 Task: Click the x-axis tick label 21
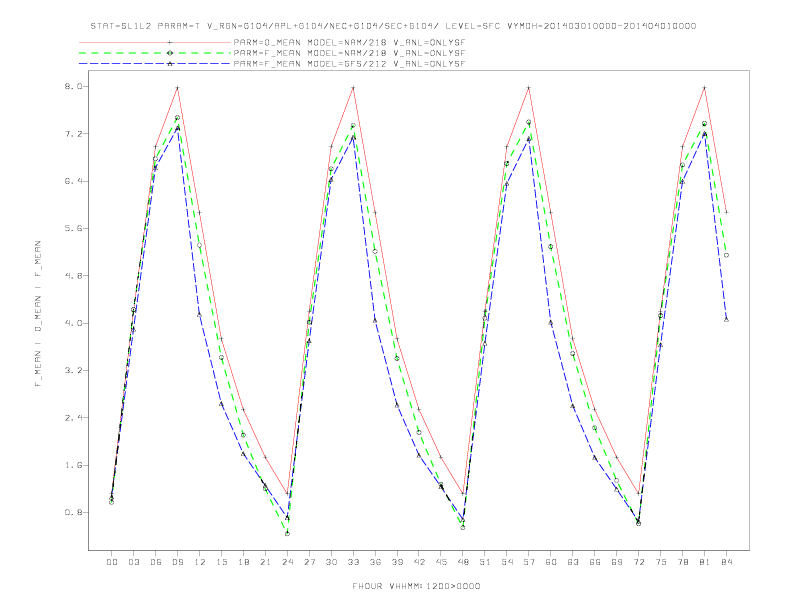point(265,562)
